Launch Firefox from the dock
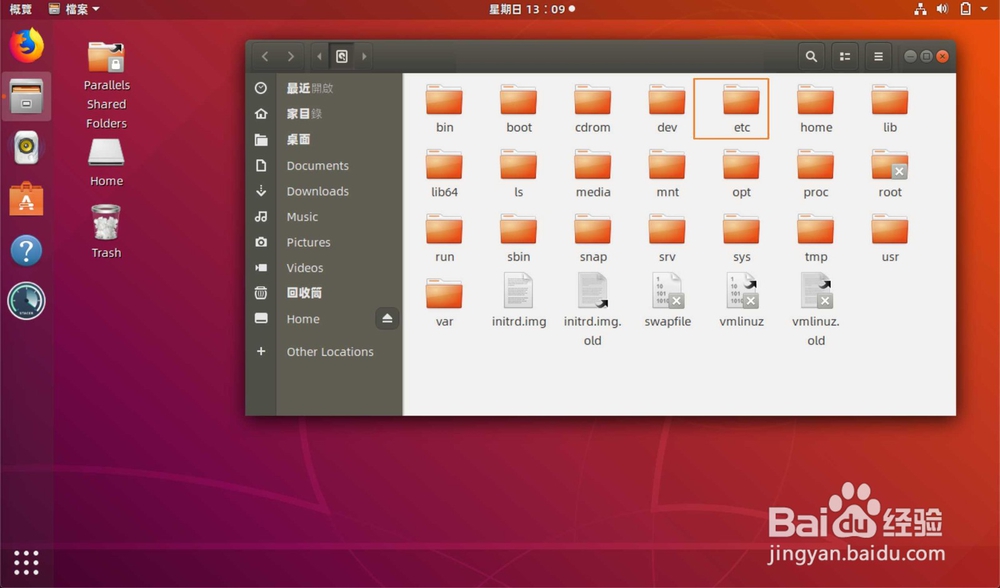Image resolution: width=1000 pixels, height=588 pixels. (26, 45)
